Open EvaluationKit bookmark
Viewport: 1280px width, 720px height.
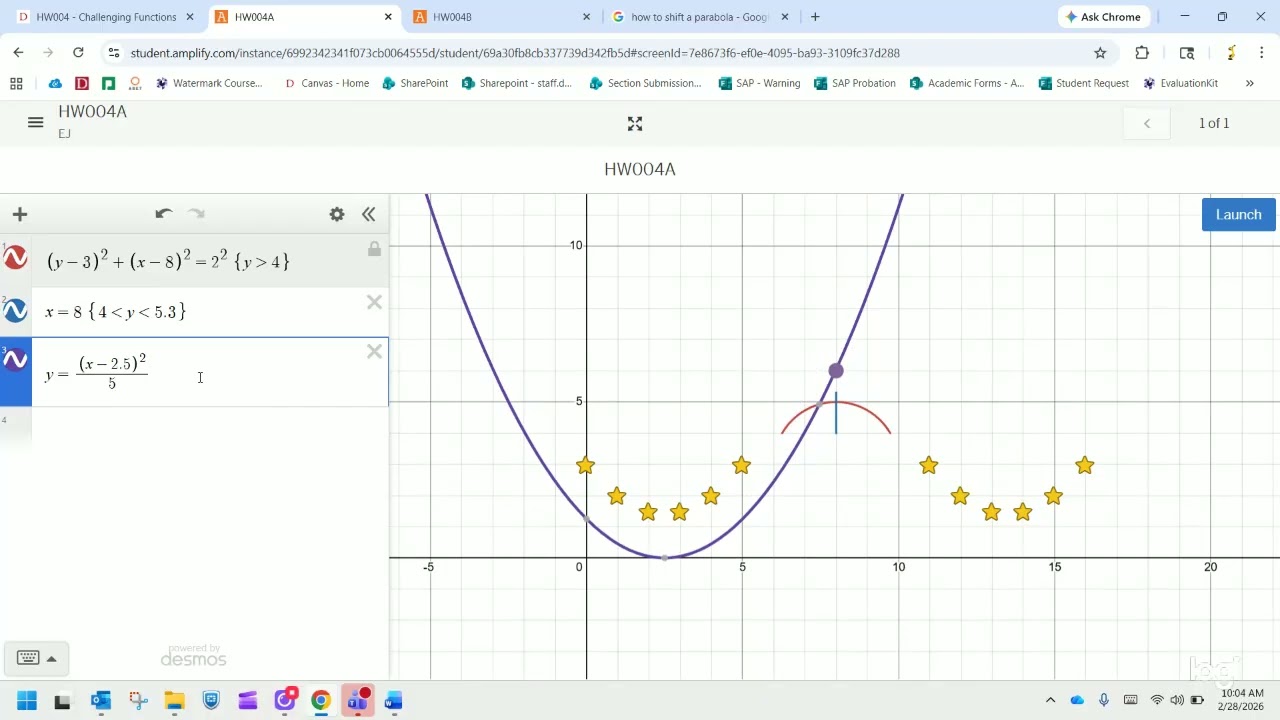1180,83
